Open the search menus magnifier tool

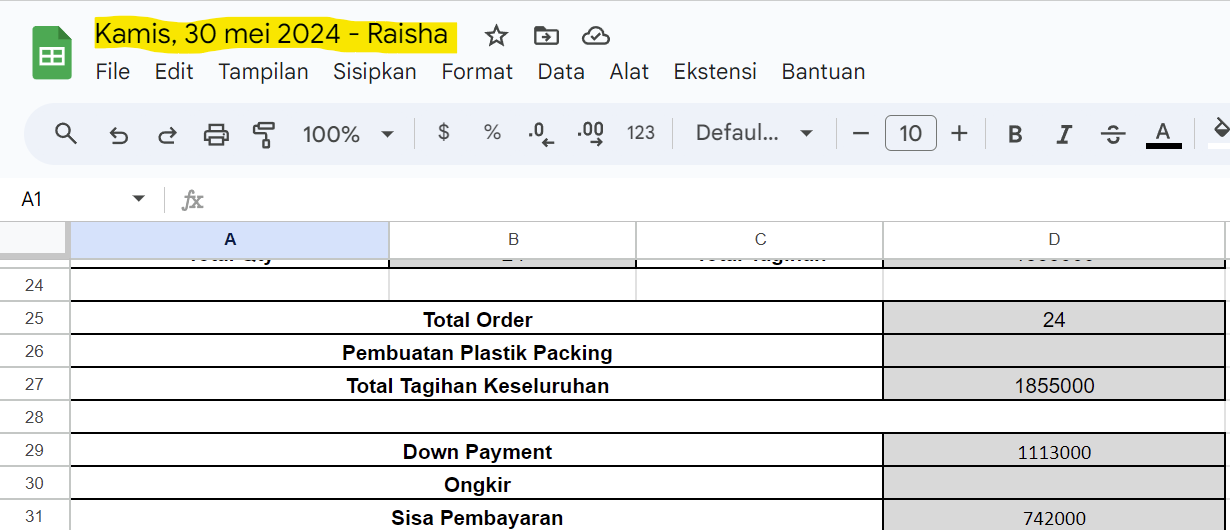click(66, 133)
